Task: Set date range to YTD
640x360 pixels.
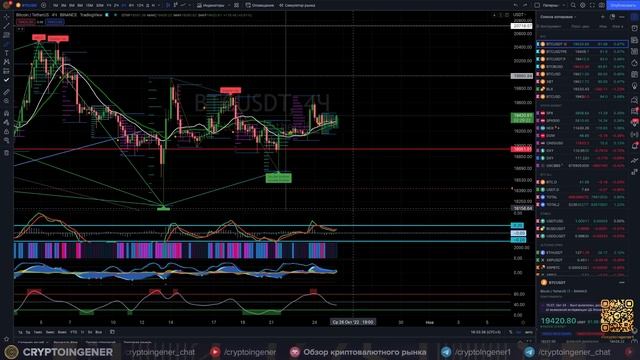Action: [73, 332]
